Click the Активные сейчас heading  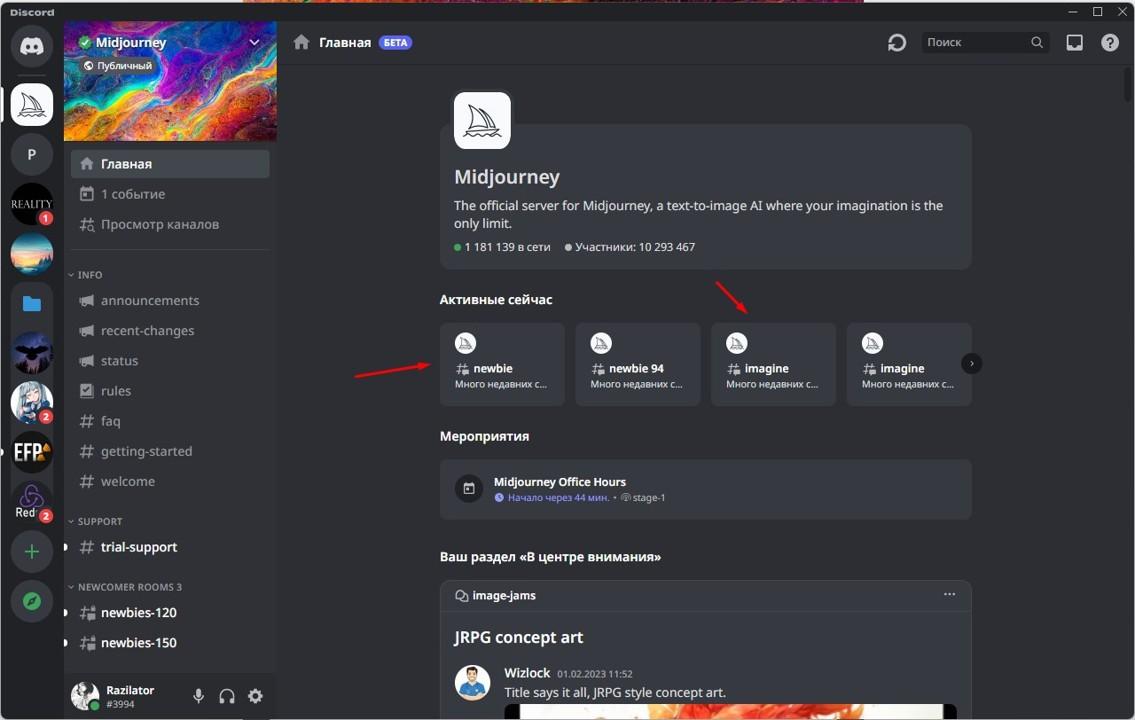point(496,300)
